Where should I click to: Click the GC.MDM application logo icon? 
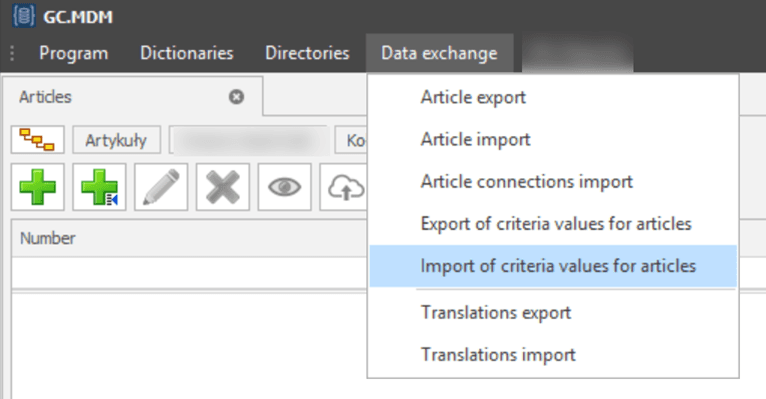(x=23, y=16)
